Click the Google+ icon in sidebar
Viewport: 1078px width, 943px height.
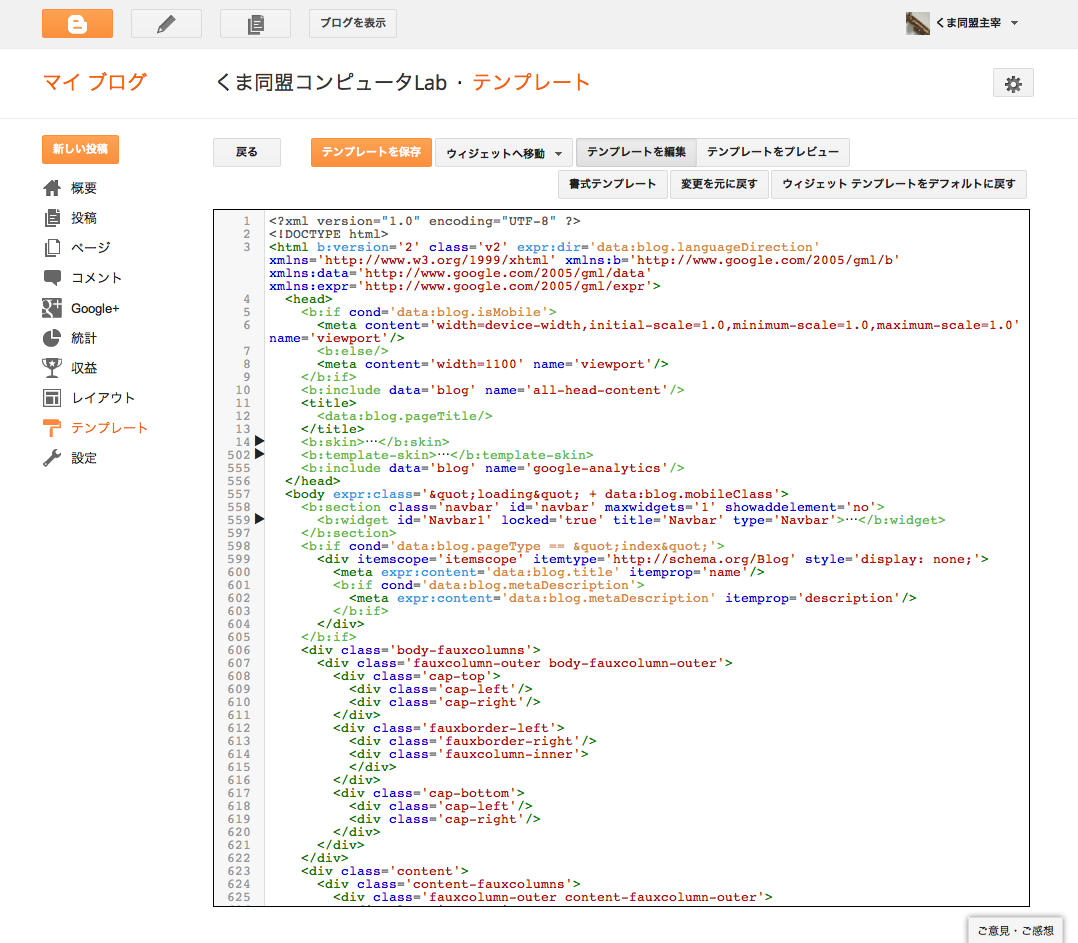pos(52,308)
